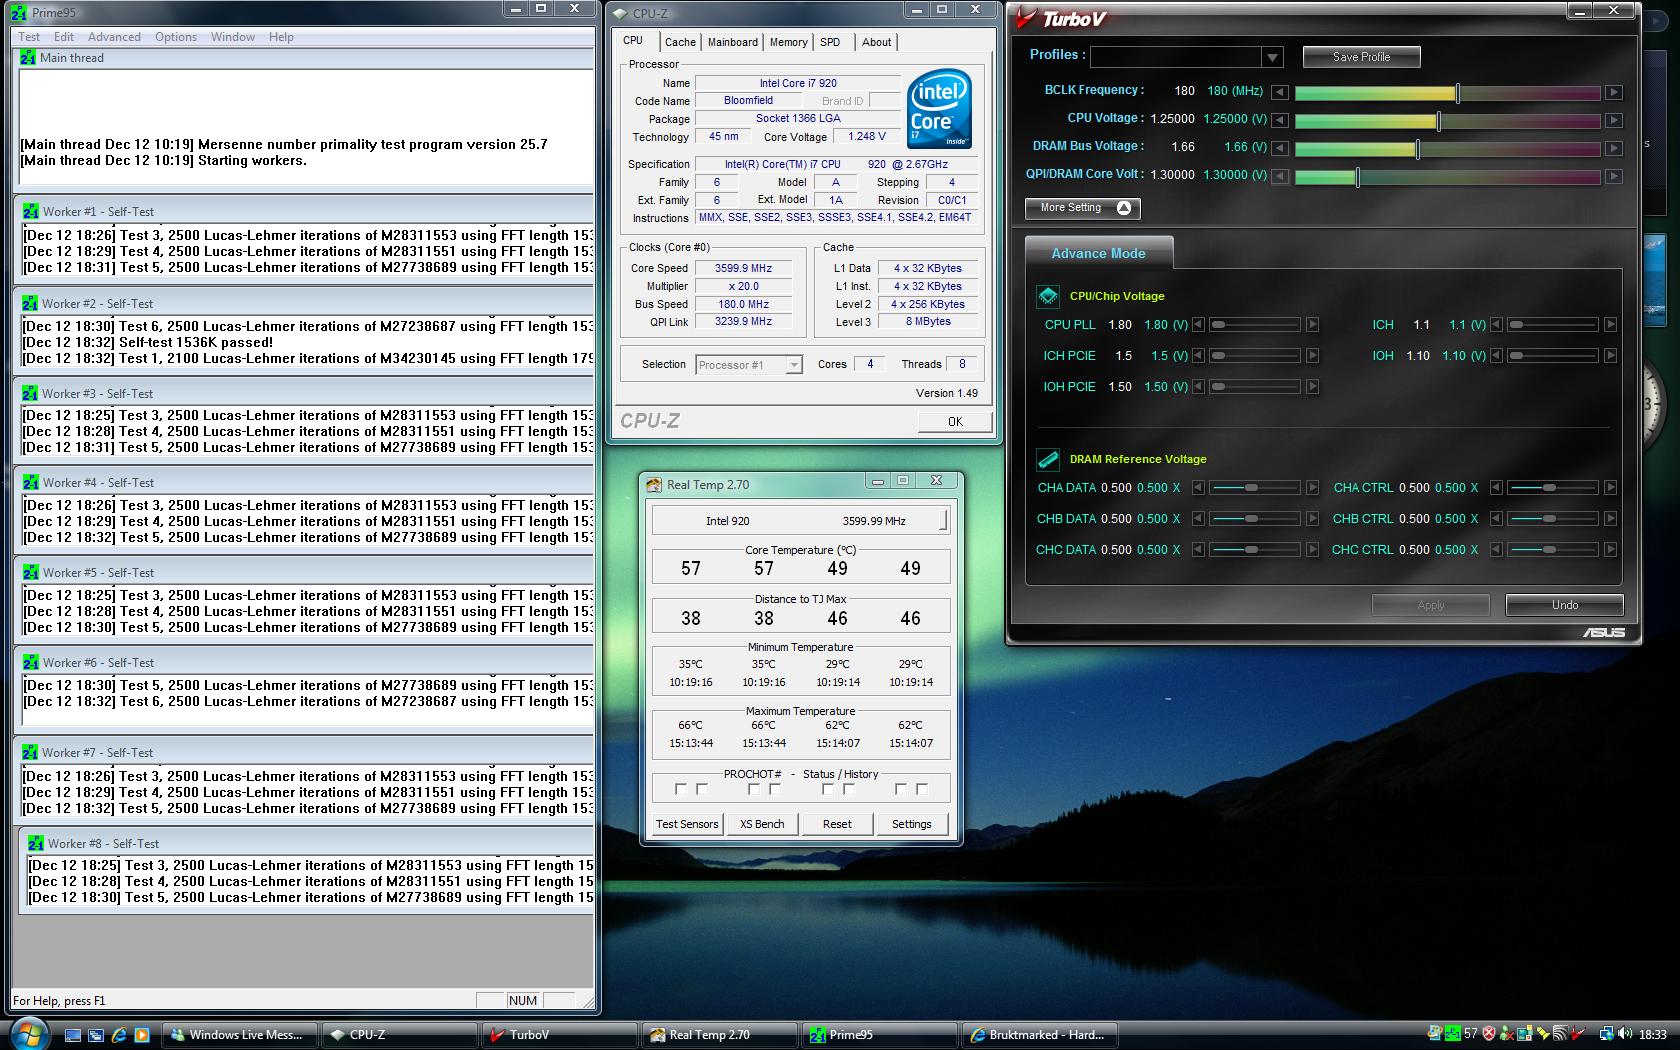Open the Processor #1 selection dropdown

pyautogui.click(x=793, y=365)
